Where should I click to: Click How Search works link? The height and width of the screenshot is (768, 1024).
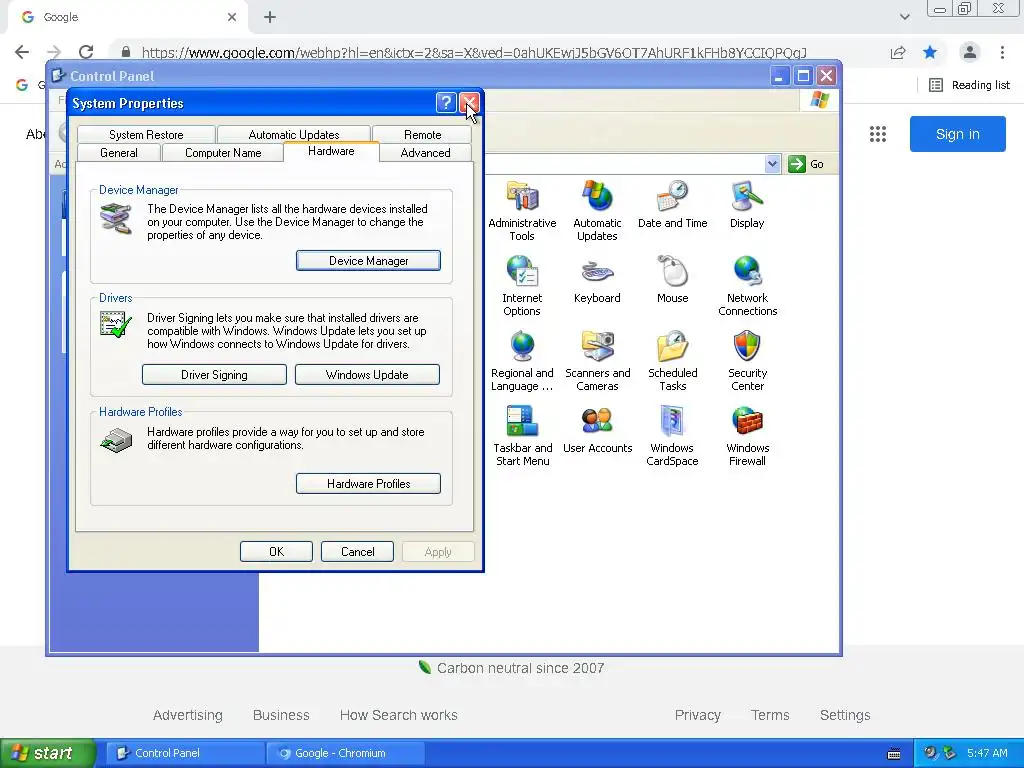tap(398, 715)
